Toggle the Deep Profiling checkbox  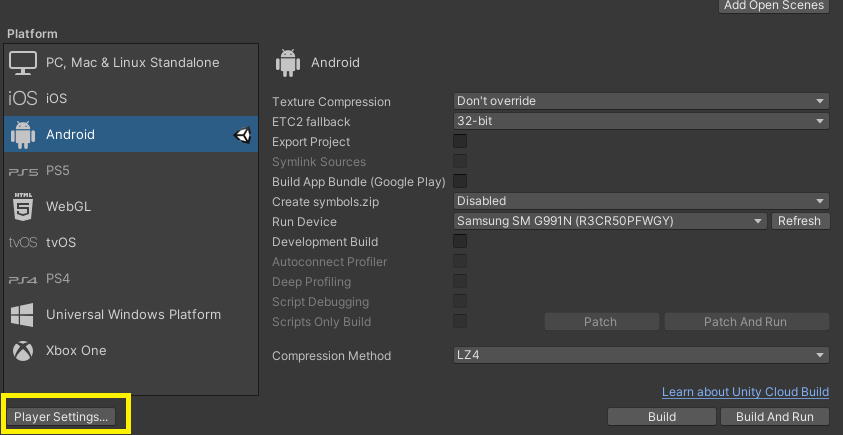[460, 281]
